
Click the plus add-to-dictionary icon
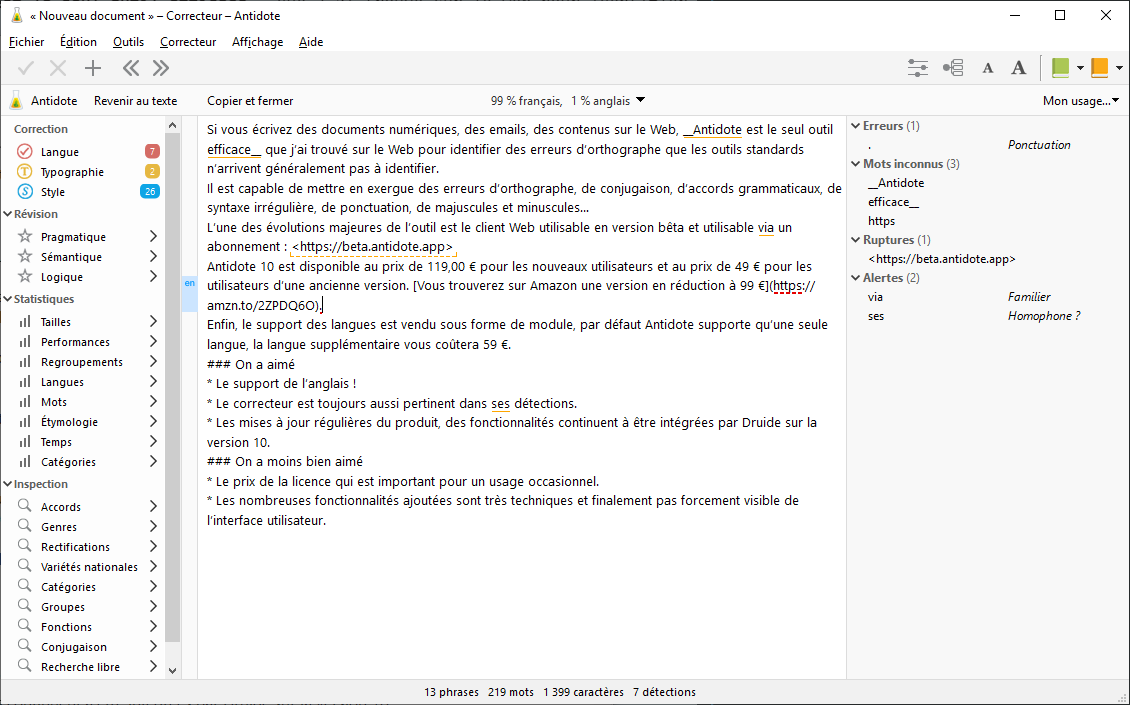tap(93, 68)
